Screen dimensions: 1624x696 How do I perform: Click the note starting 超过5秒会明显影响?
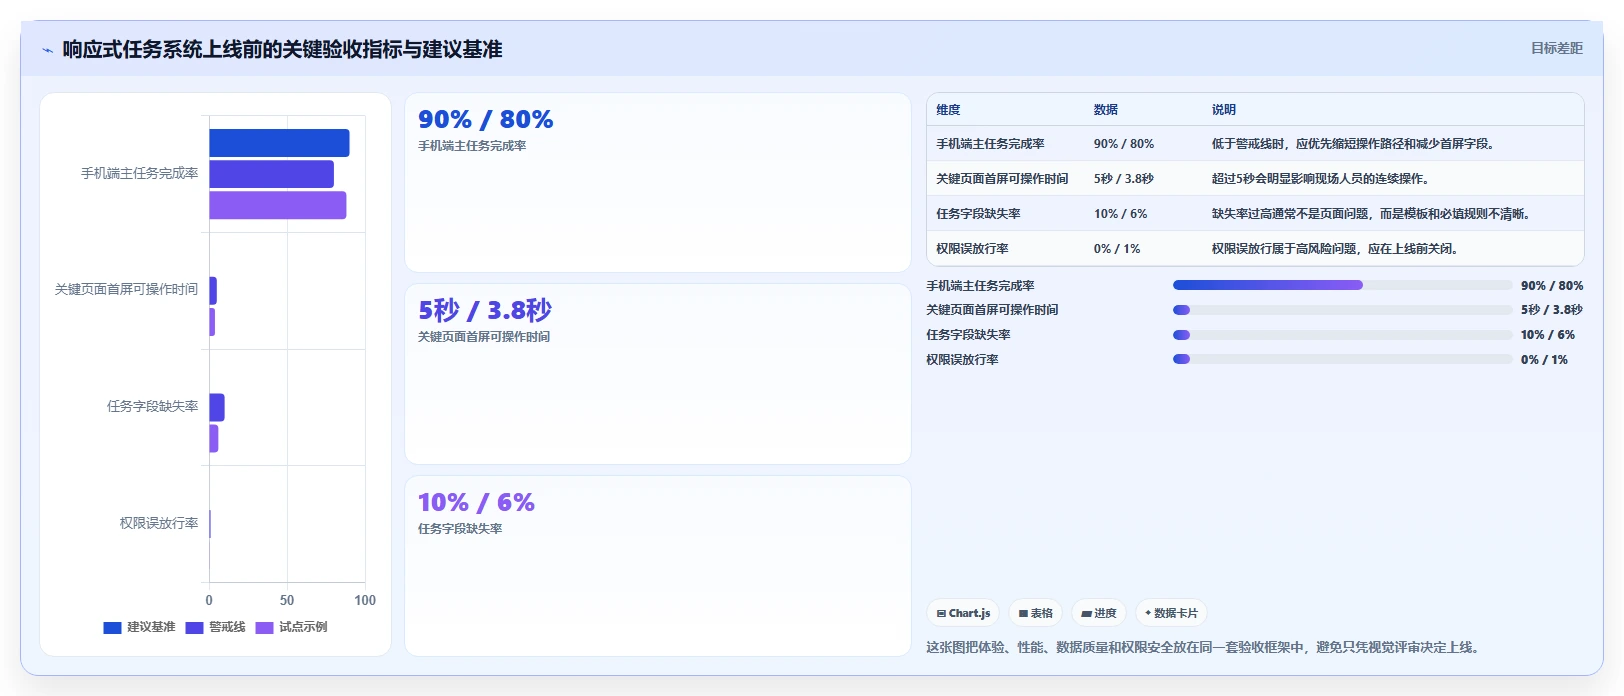click(x=1322, y=179)
